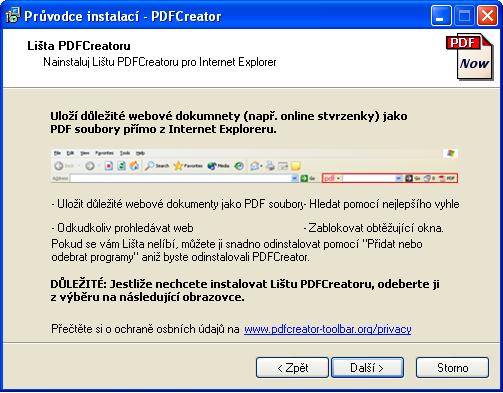
Task: Go back with the Zpět button
Action: click(292, 368)
